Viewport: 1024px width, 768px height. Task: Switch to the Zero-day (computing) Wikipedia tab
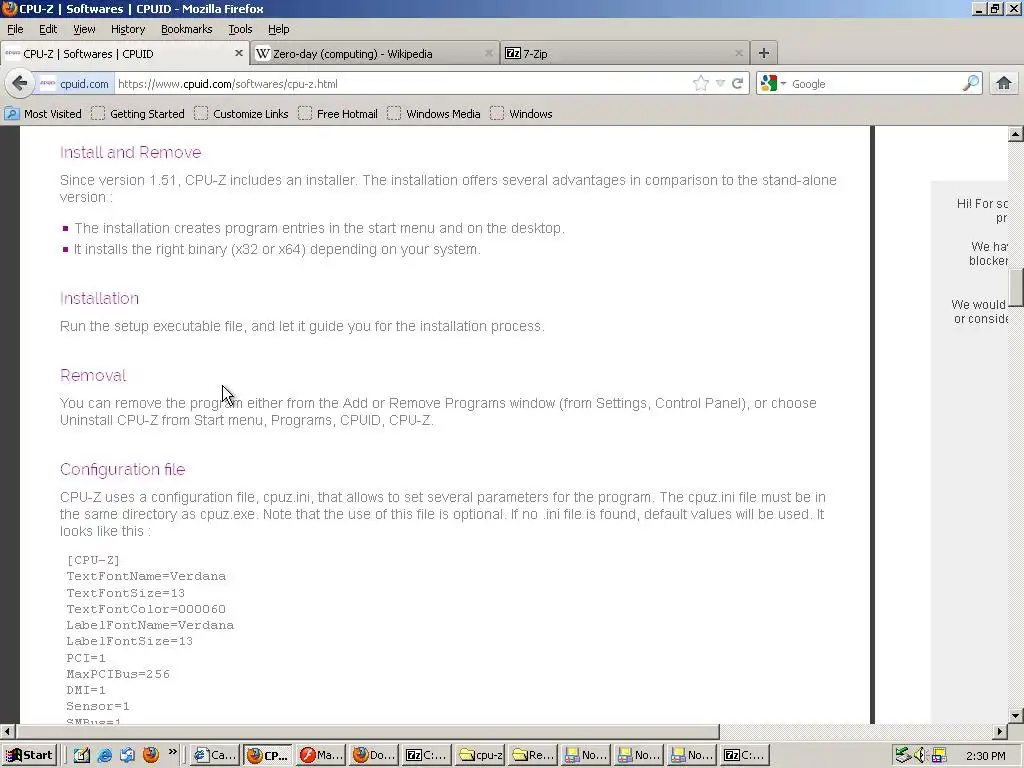coord(375,54)
